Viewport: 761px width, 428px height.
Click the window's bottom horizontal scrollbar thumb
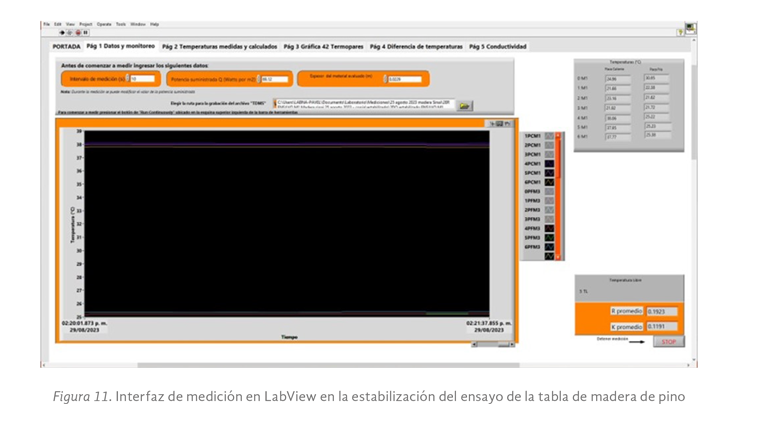[x=328, y=365]
